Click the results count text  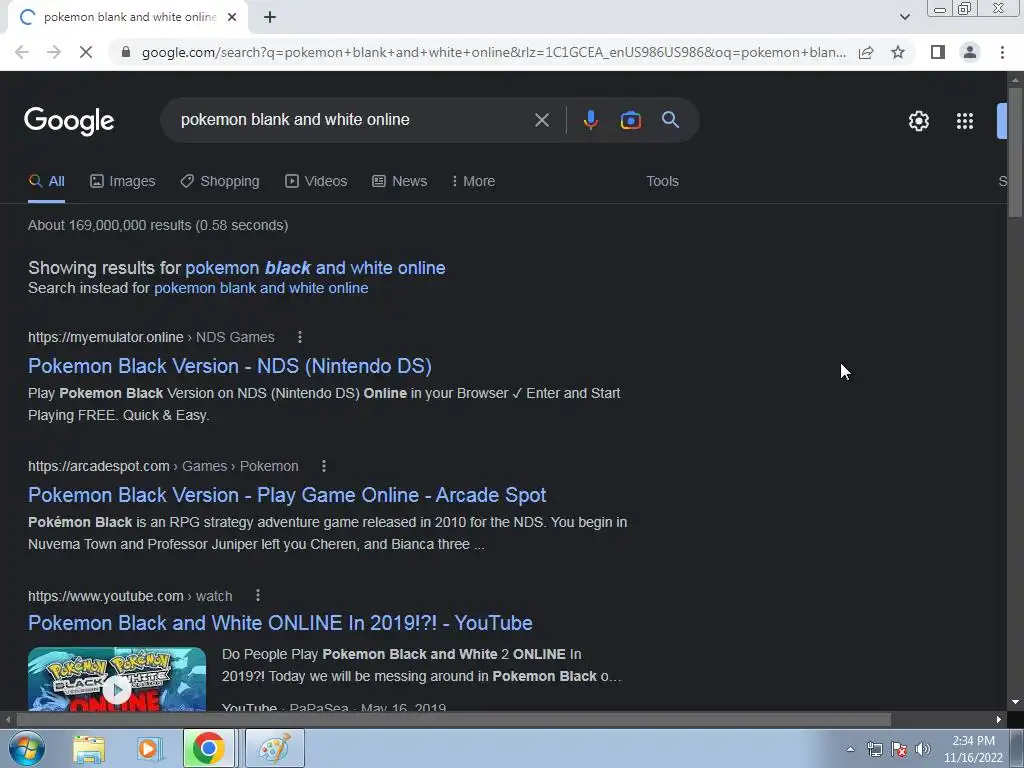[x=158, y=225]
